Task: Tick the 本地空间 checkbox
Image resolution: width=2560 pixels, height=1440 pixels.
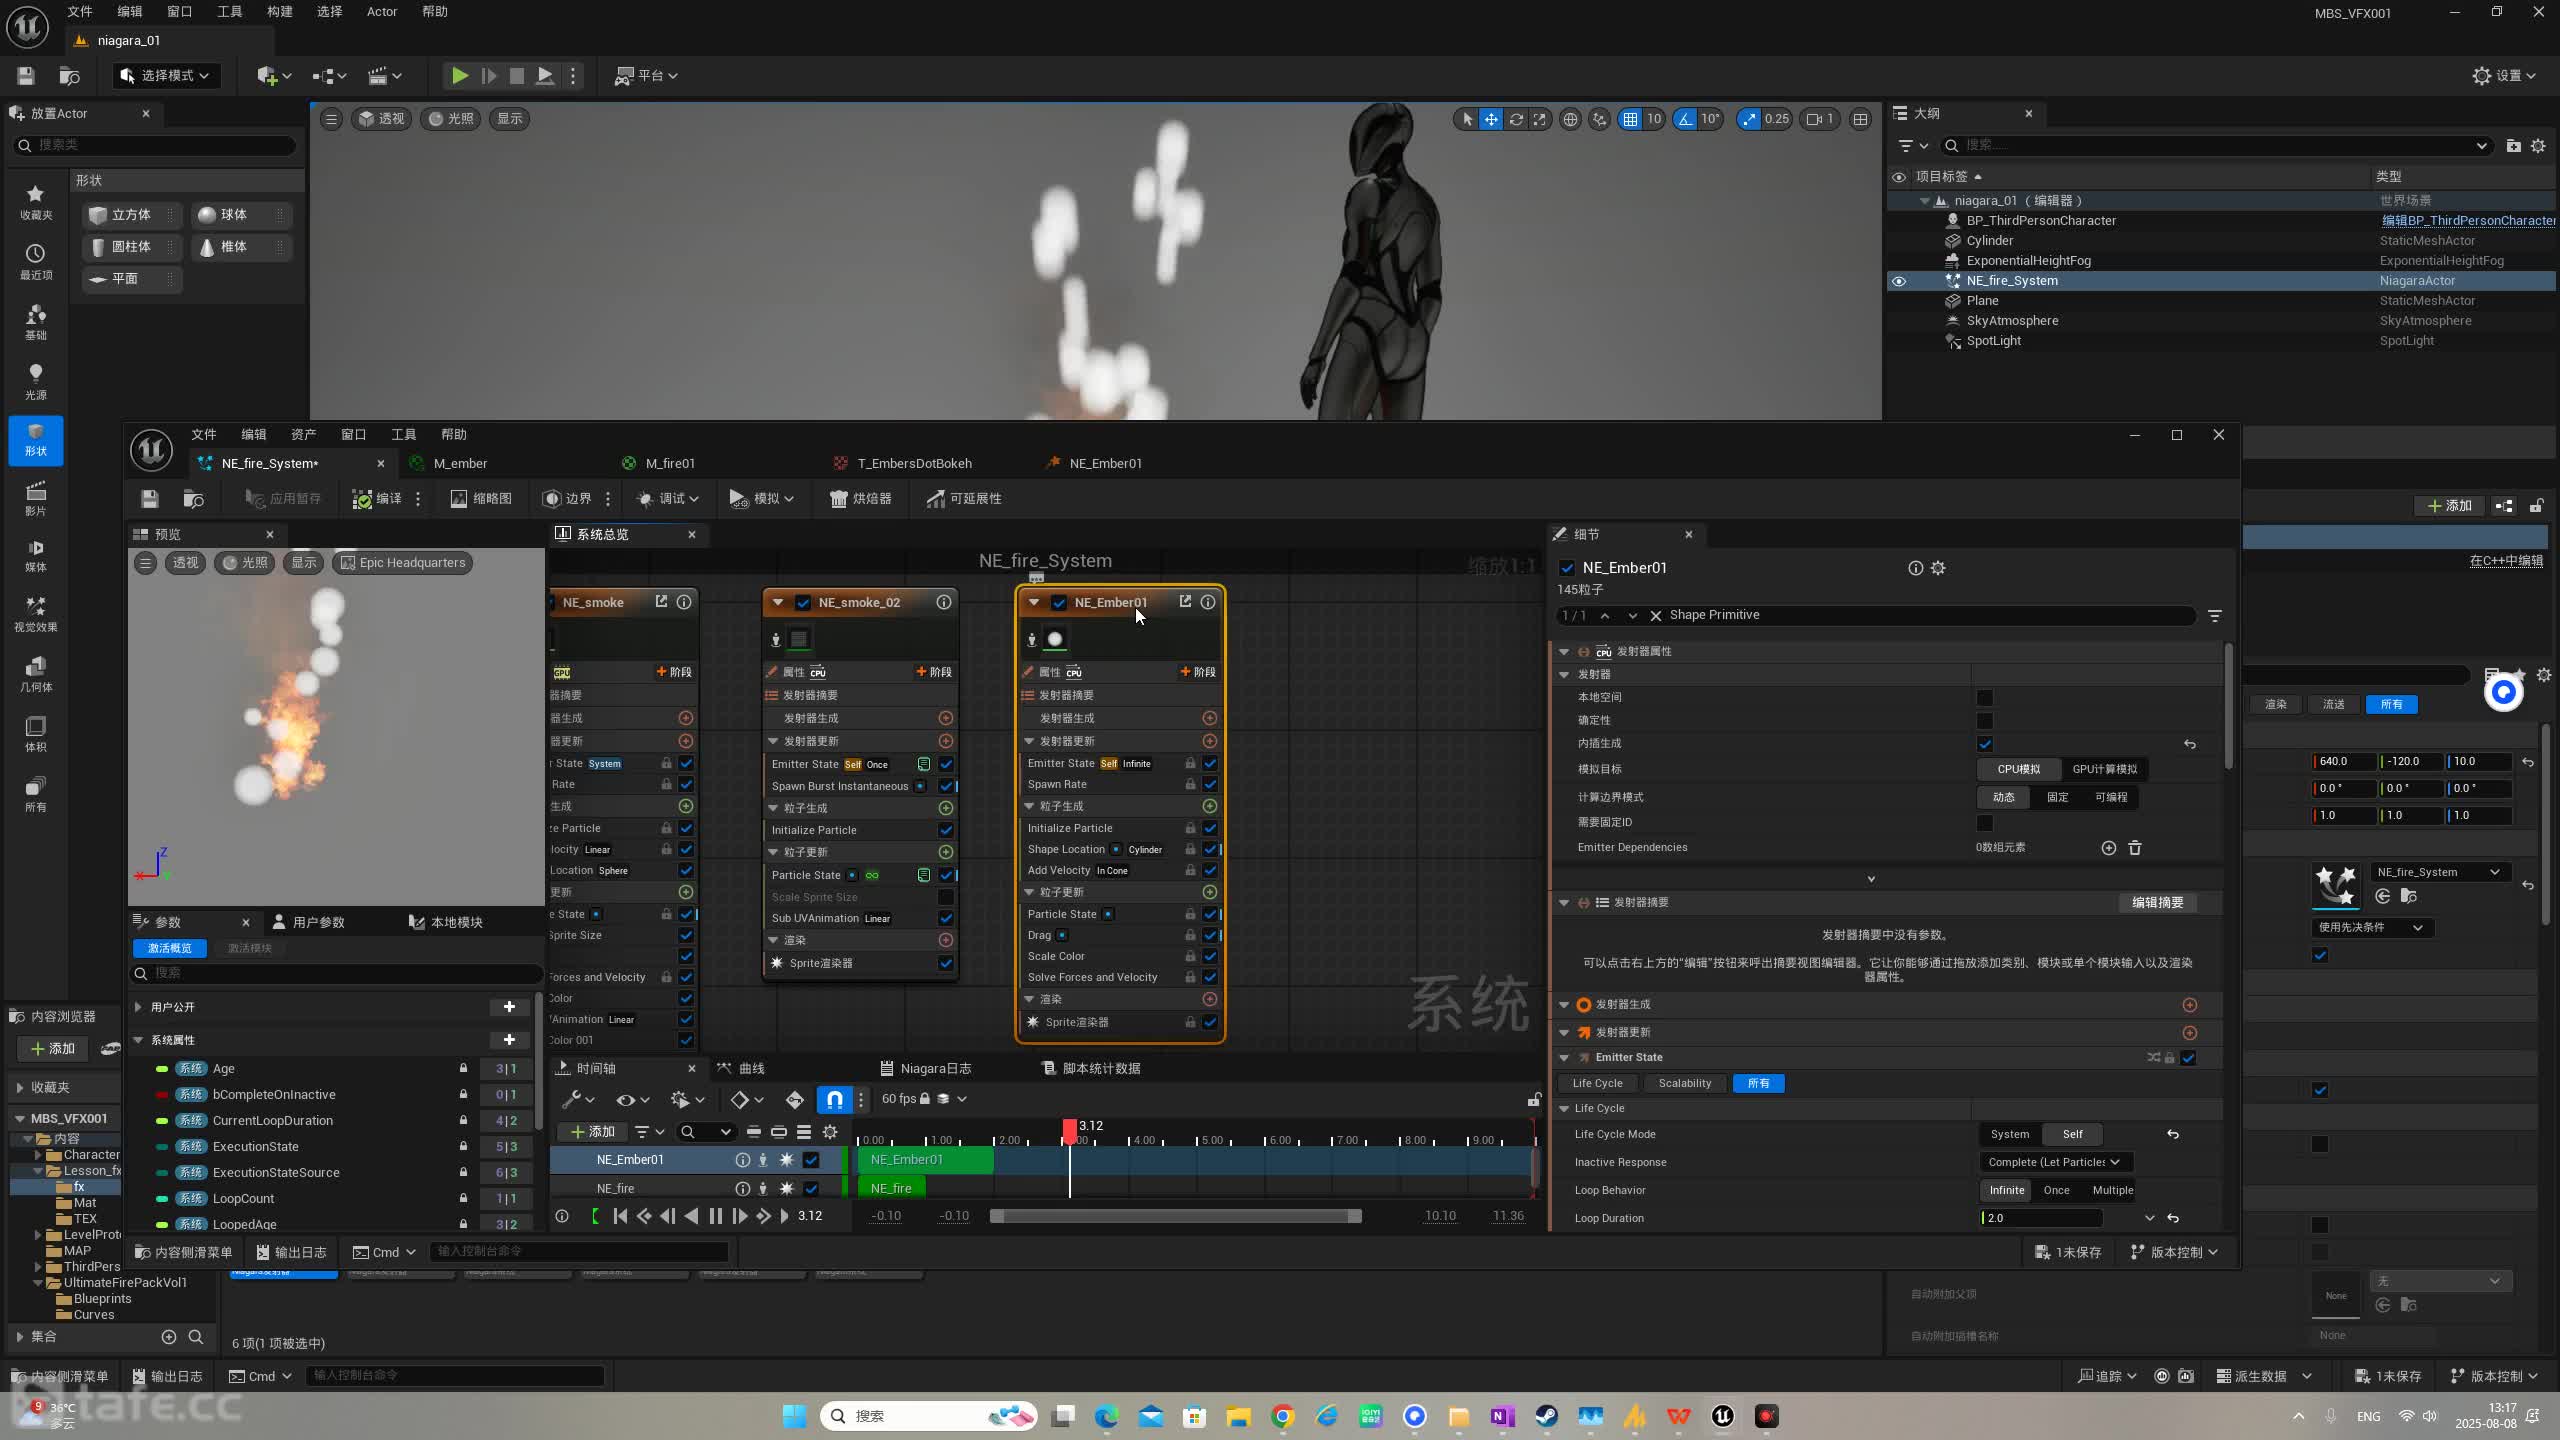Action: click(1985, 698)
